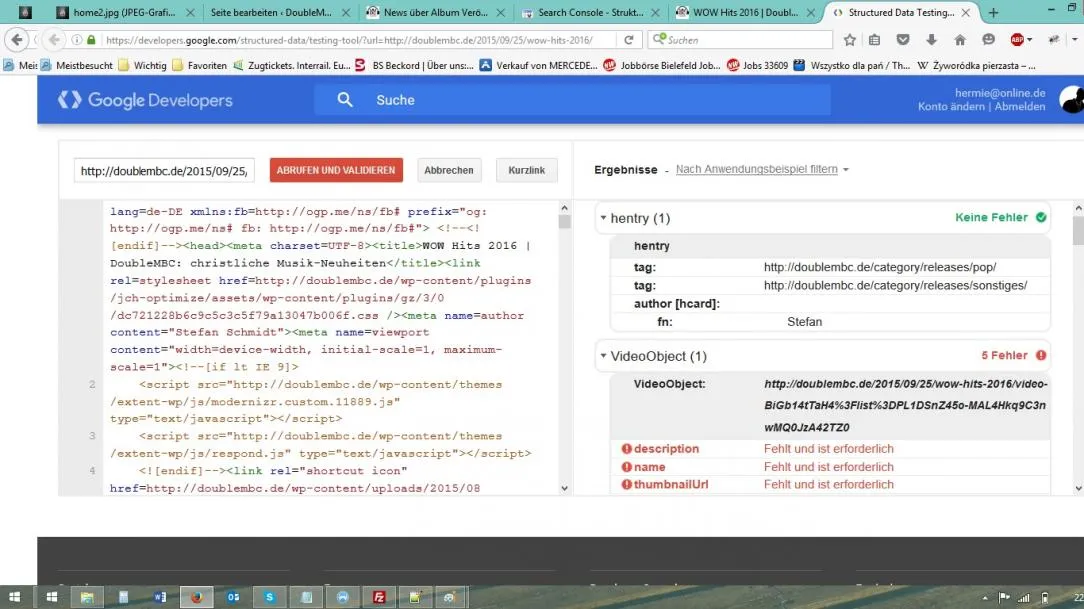
Task: Click the chat smiley icon in toolbar
Action: 989,40
